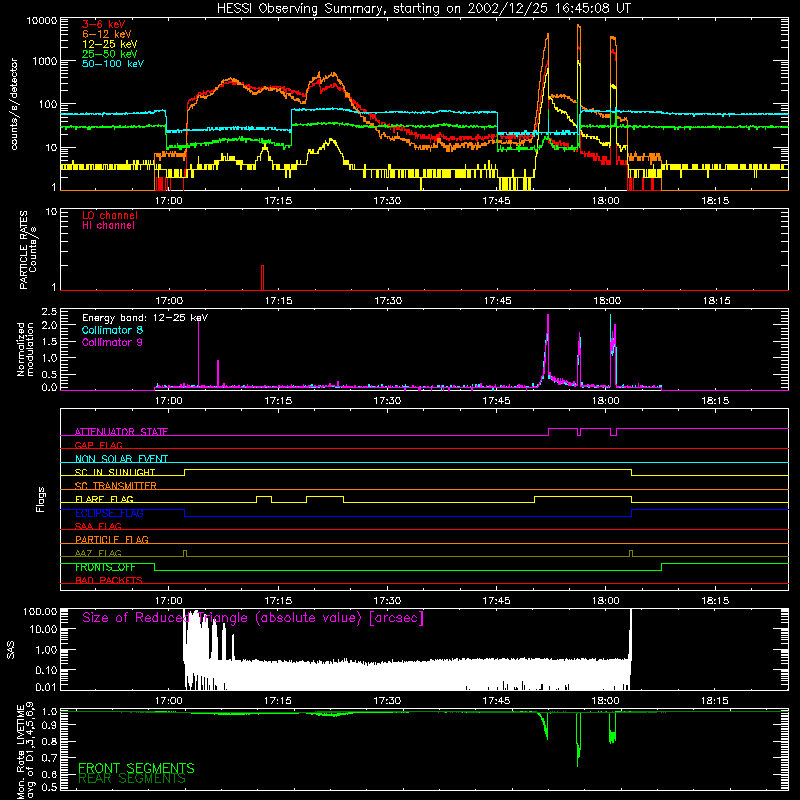800x800 pixels.
Task: Select the 6-12 keV legend label
Action: click(x=107, y=34)
